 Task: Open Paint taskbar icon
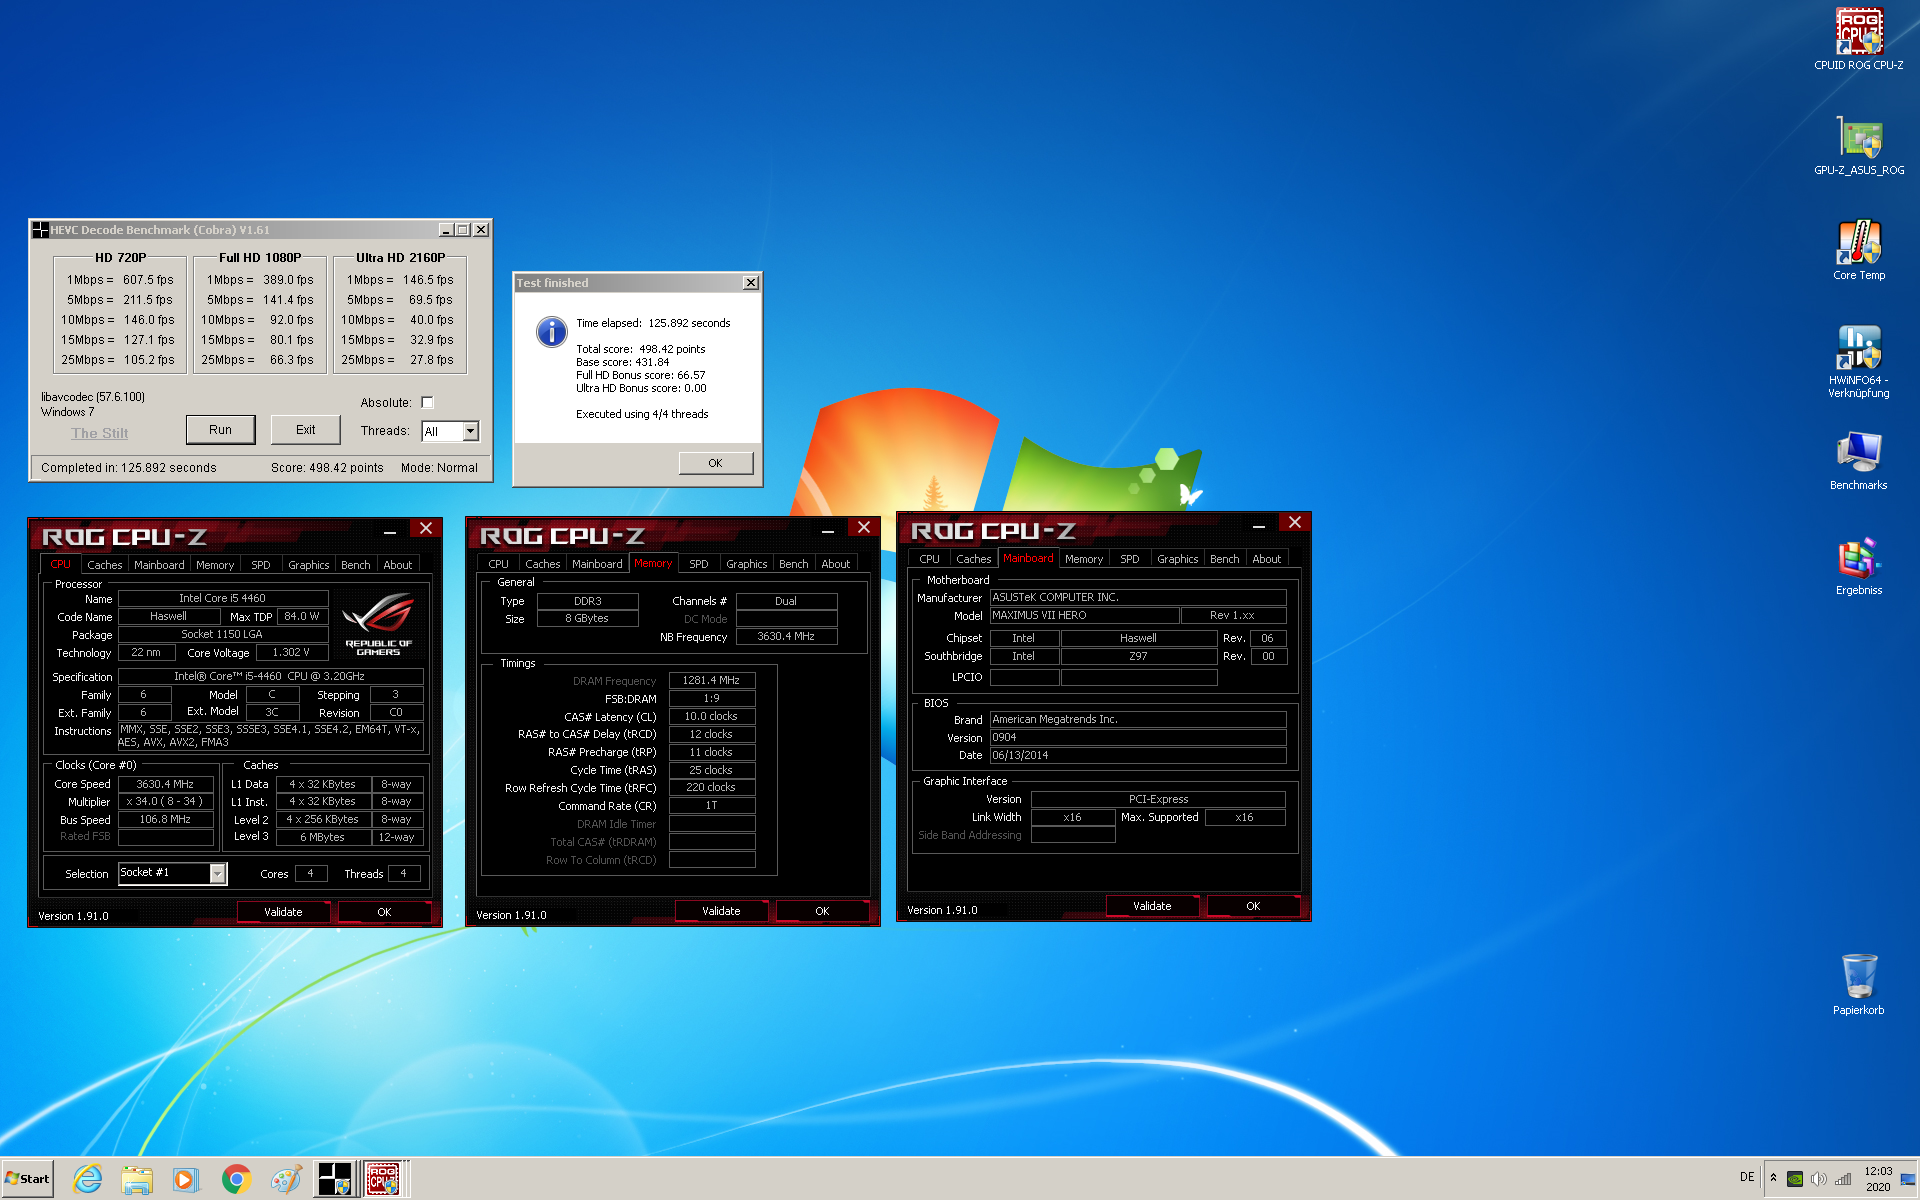pos(285,1179)
